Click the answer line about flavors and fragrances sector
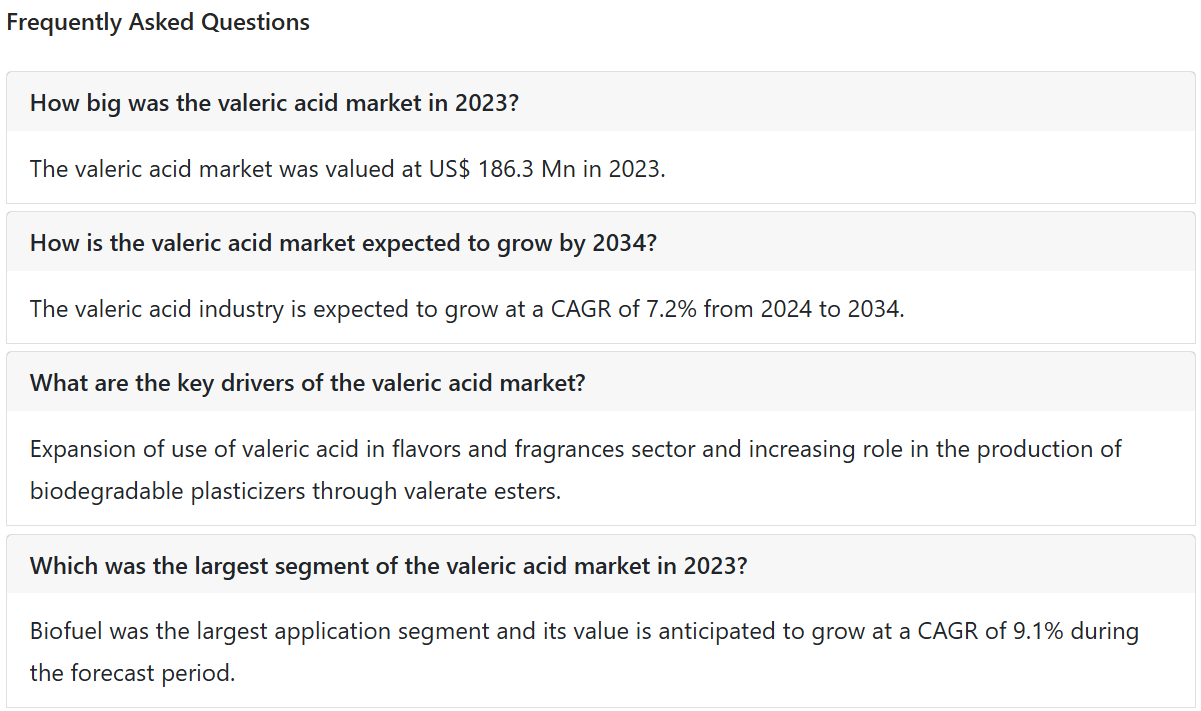This screenshot has width=1201, height=711. pyautogui.click(x=575, y=449)
